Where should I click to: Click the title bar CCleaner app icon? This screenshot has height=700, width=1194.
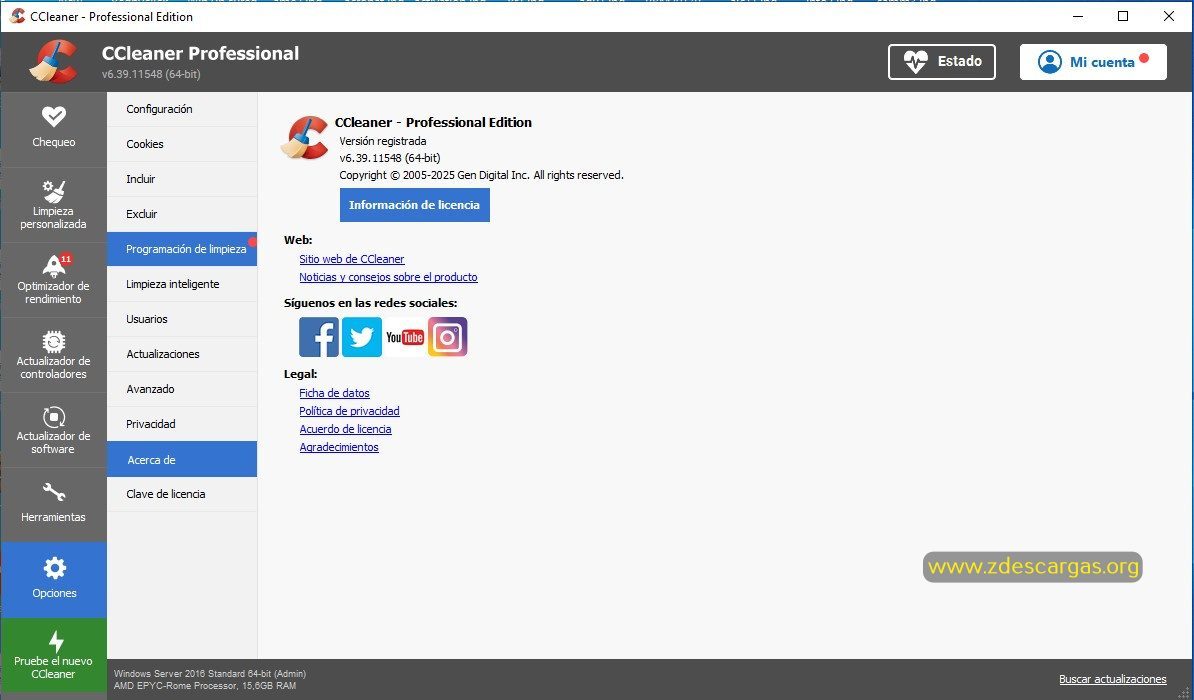(x=18, y=16)
